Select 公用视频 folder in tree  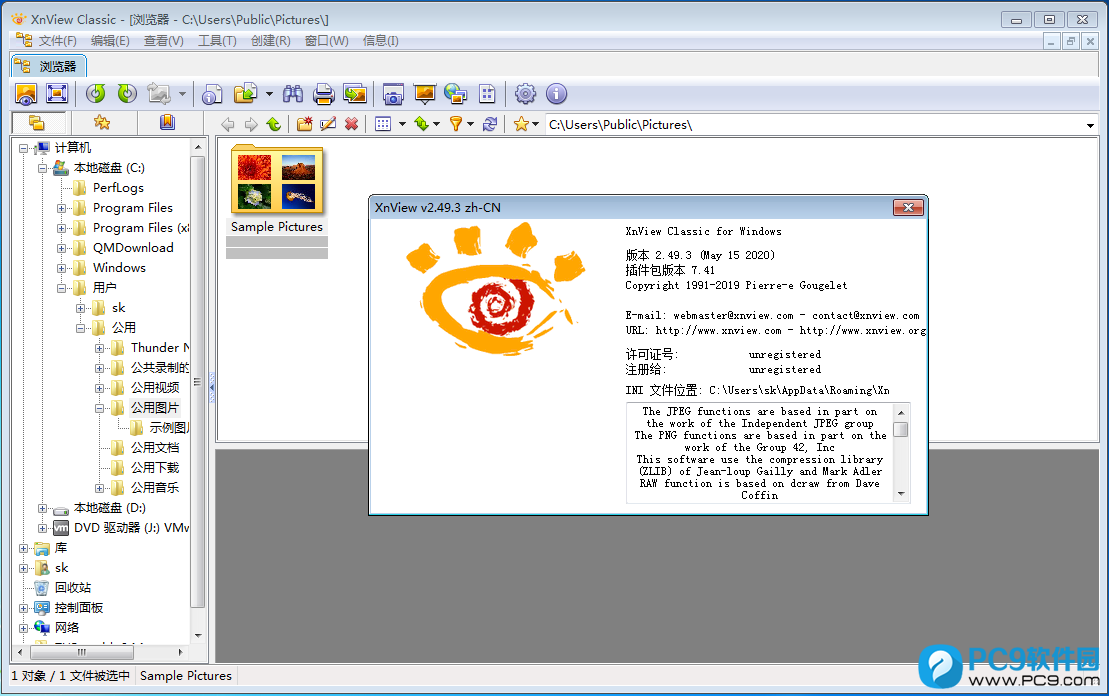[155, 388]
